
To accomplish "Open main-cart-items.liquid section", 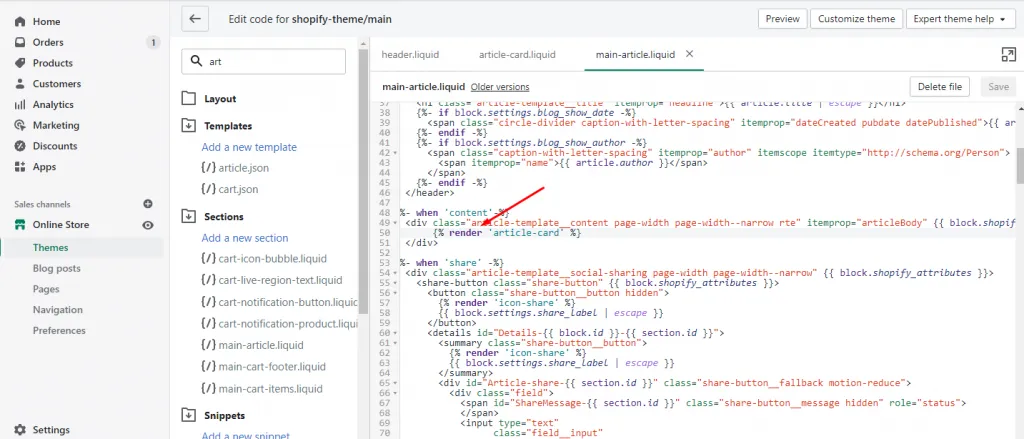I will [262, 389].
